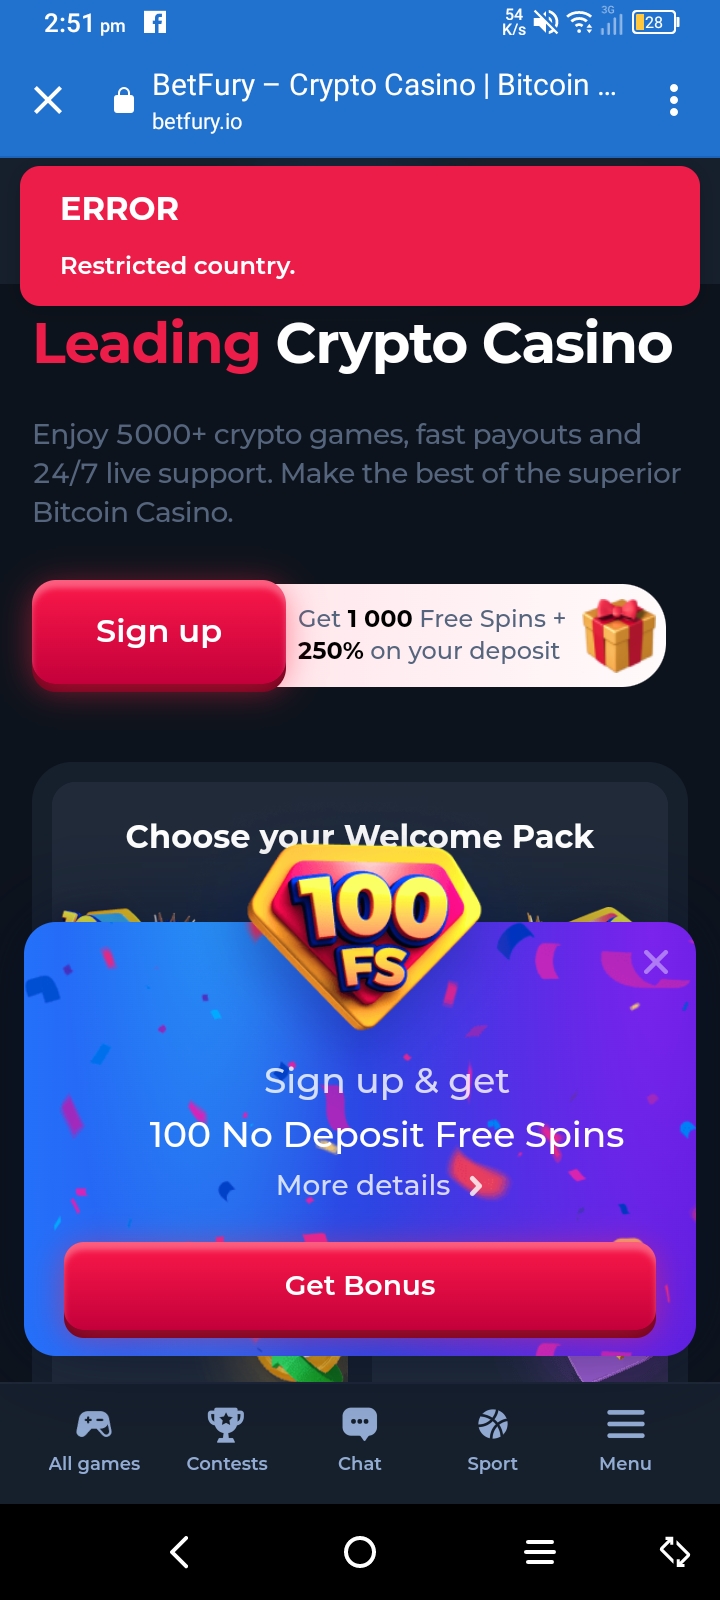Click the Get Bonus button
Image resolution: width=720 pixels, height=1600 pixels.
(360, 1286)
